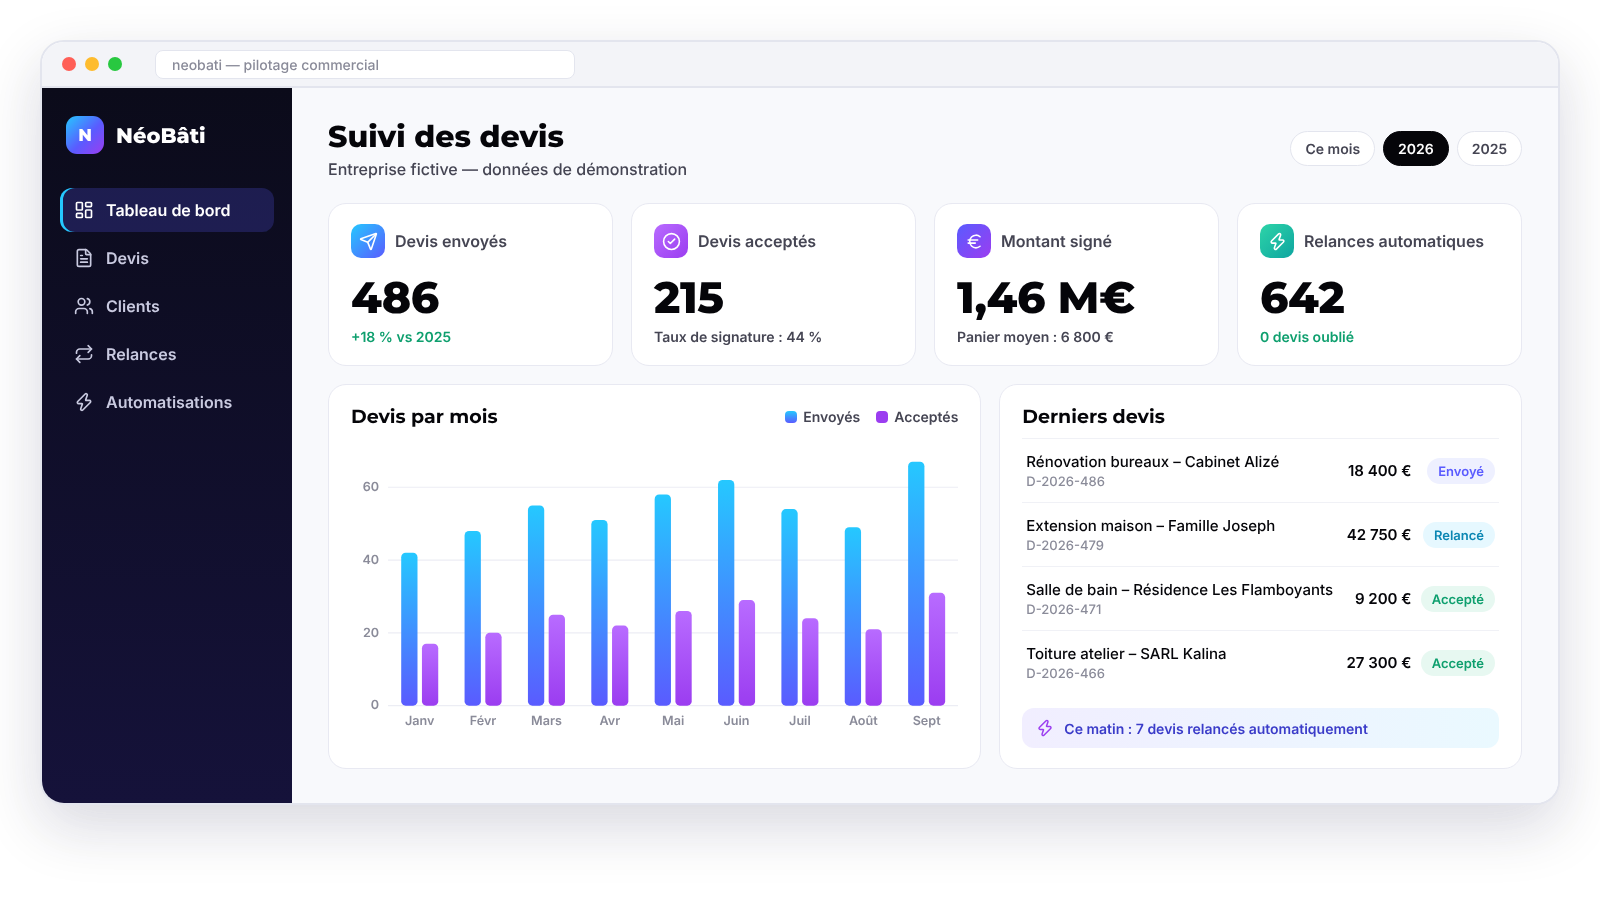The height and width of the screenshot is (900, 1600).
Task: Switch period to 2026
Action: [1415, 149]
